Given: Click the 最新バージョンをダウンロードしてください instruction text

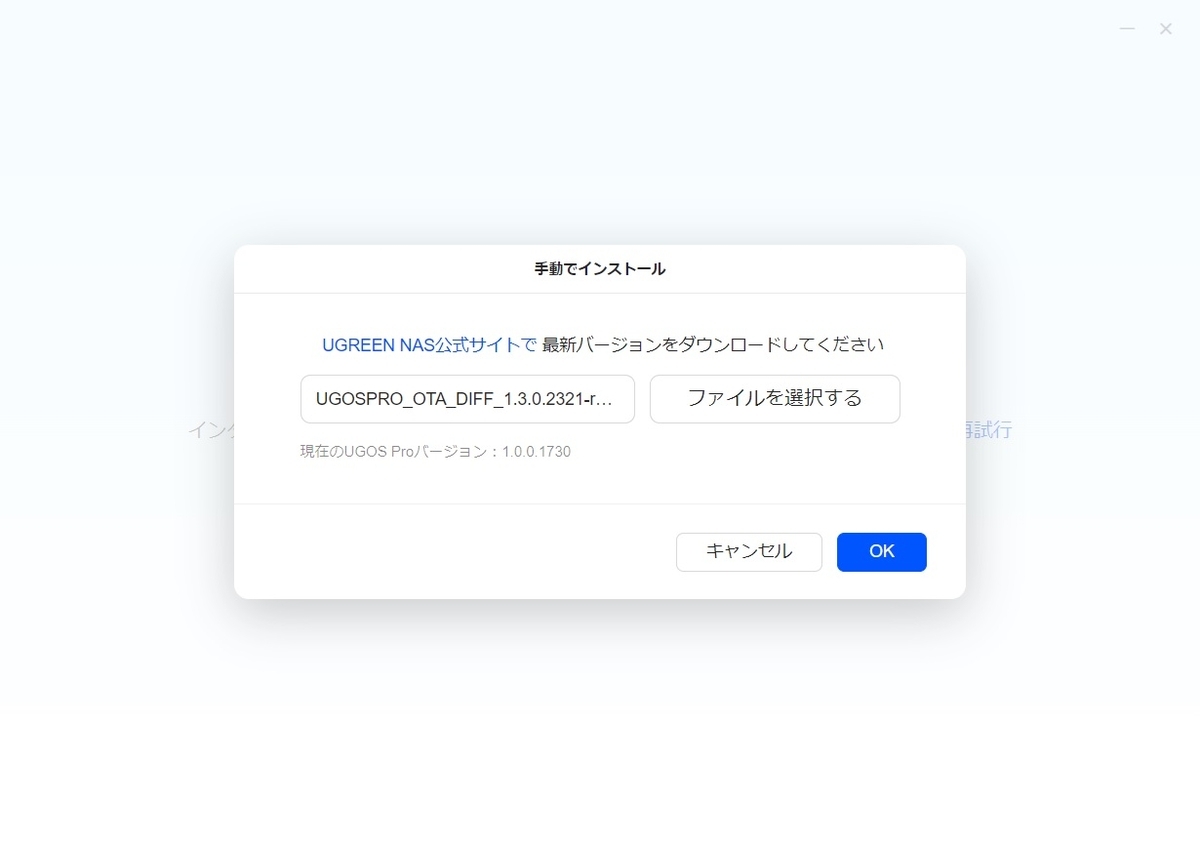Looking at the screenshot, I should pos(713,345).
